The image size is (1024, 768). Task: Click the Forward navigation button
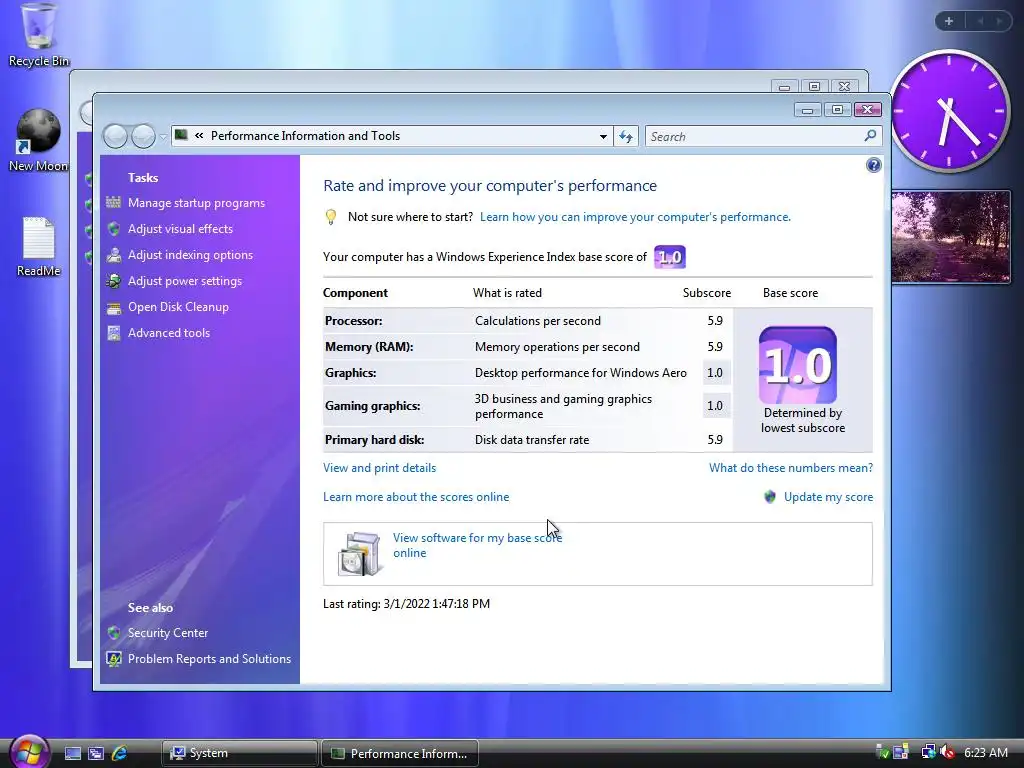[143, 136]
